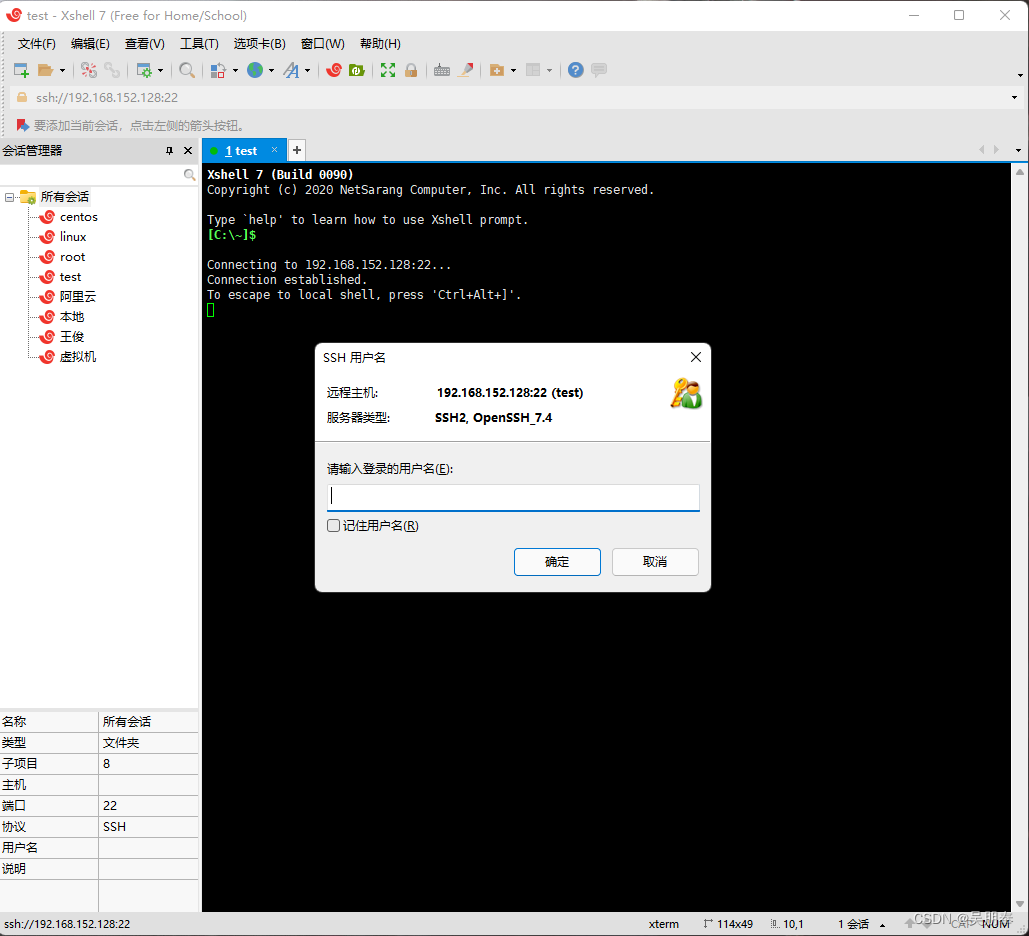Screen dimensions: 1029x936
Task: Open the 文件(F) menu
Action: pos(37,44)
